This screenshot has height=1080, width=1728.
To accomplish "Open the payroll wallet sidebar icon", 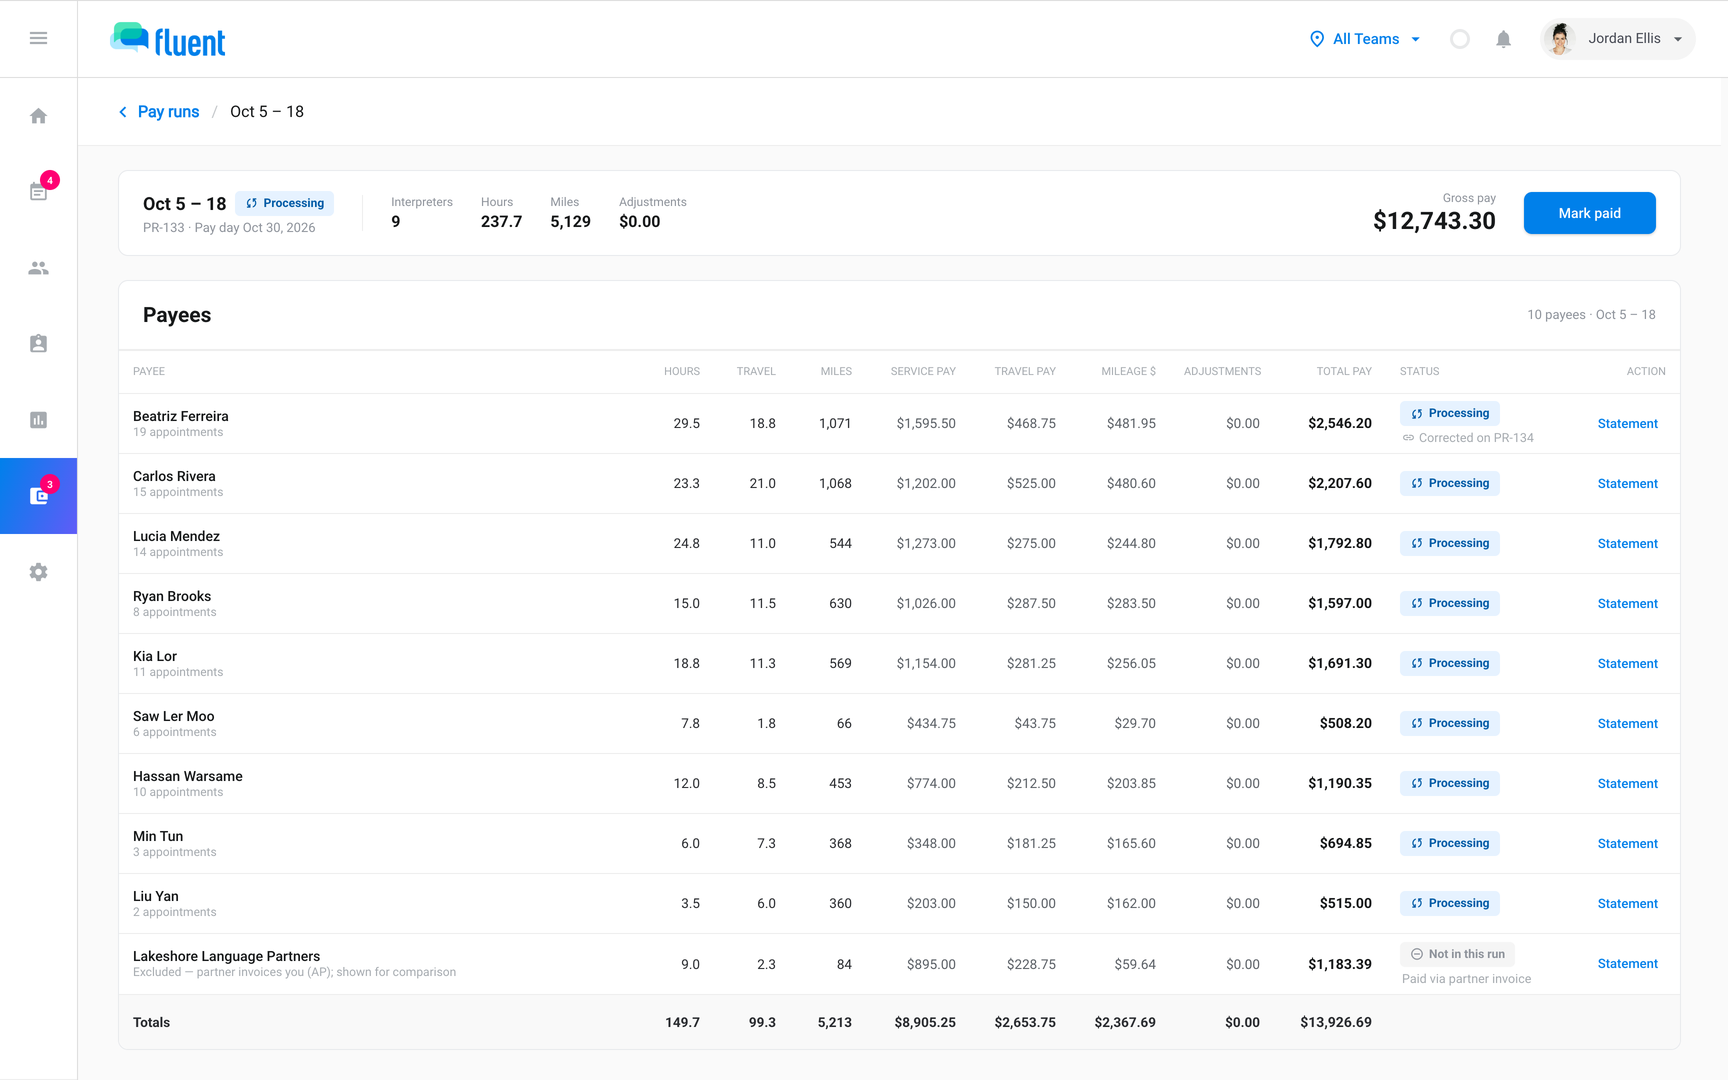I will [x=38, y=496].
